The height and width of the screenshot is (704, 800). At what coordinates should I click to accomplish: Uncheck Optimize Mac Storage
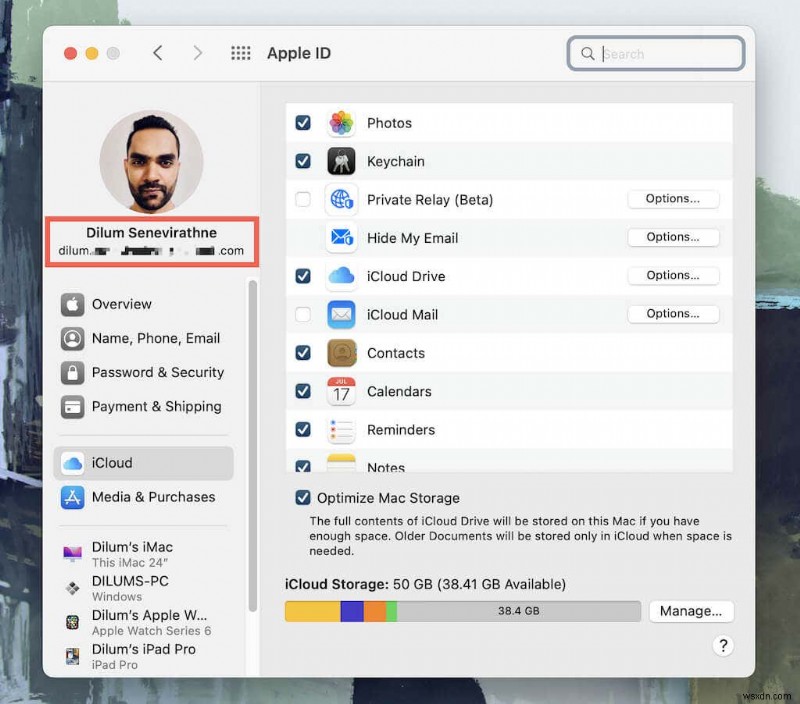click(x=302, y=497)
